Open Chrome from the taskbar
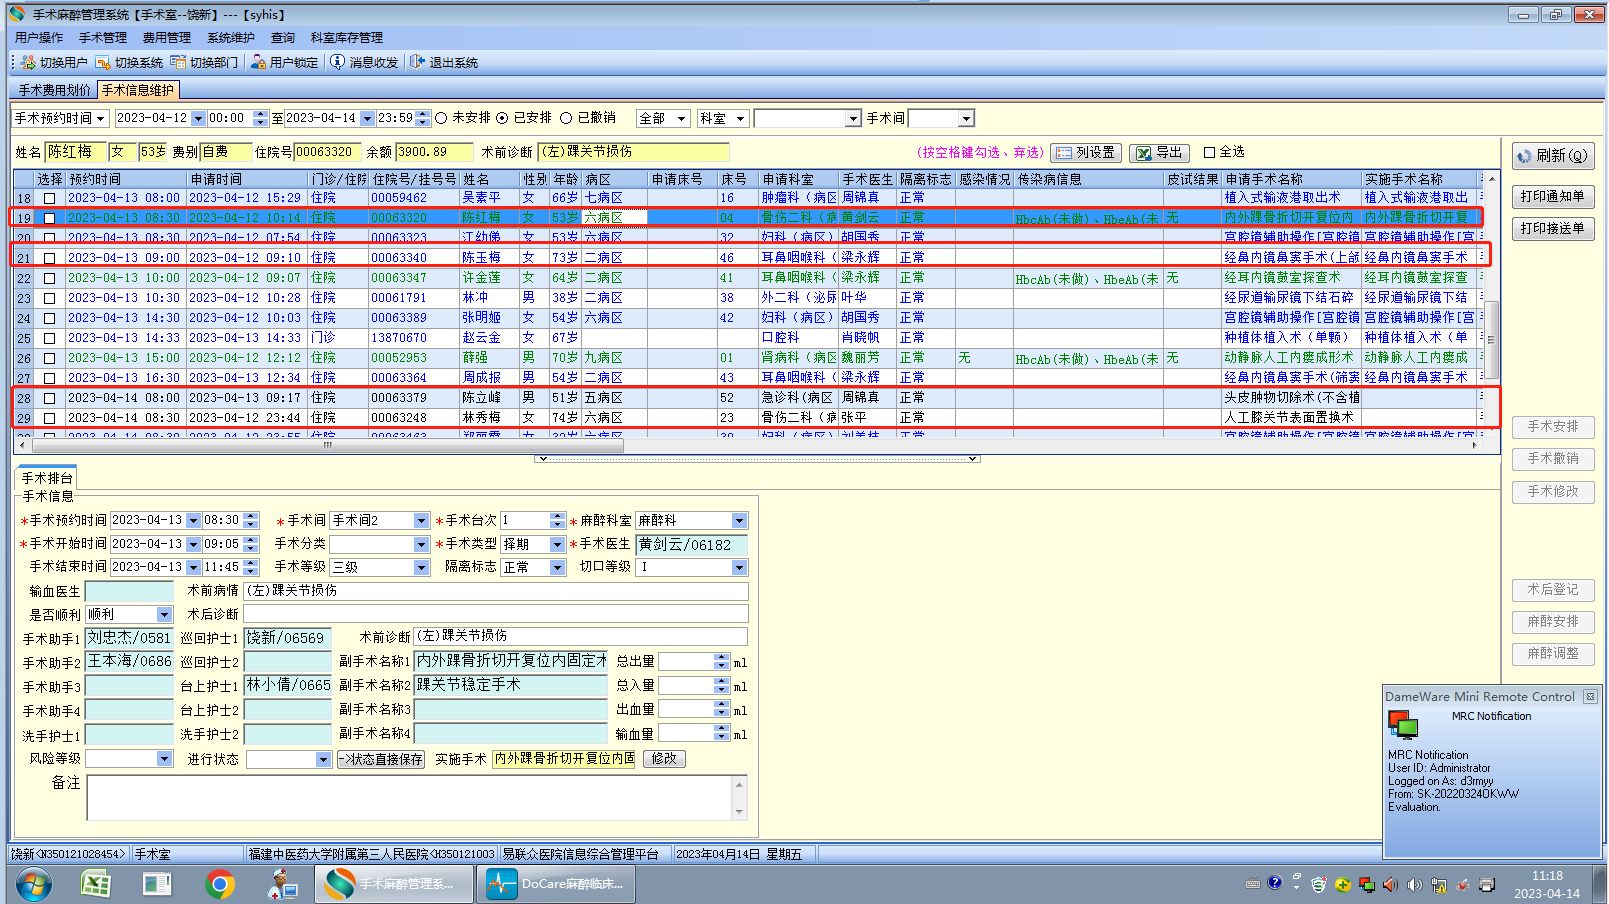Image resolution: width=1609 pixels, height=904 pixels. tap(220, 884)
